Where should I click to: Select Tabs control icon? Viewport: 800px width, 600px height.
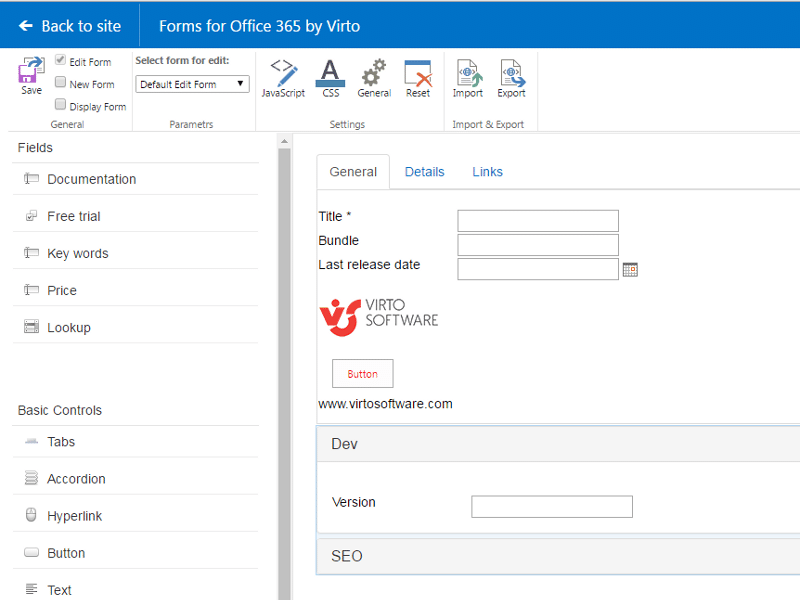point(31,441)
